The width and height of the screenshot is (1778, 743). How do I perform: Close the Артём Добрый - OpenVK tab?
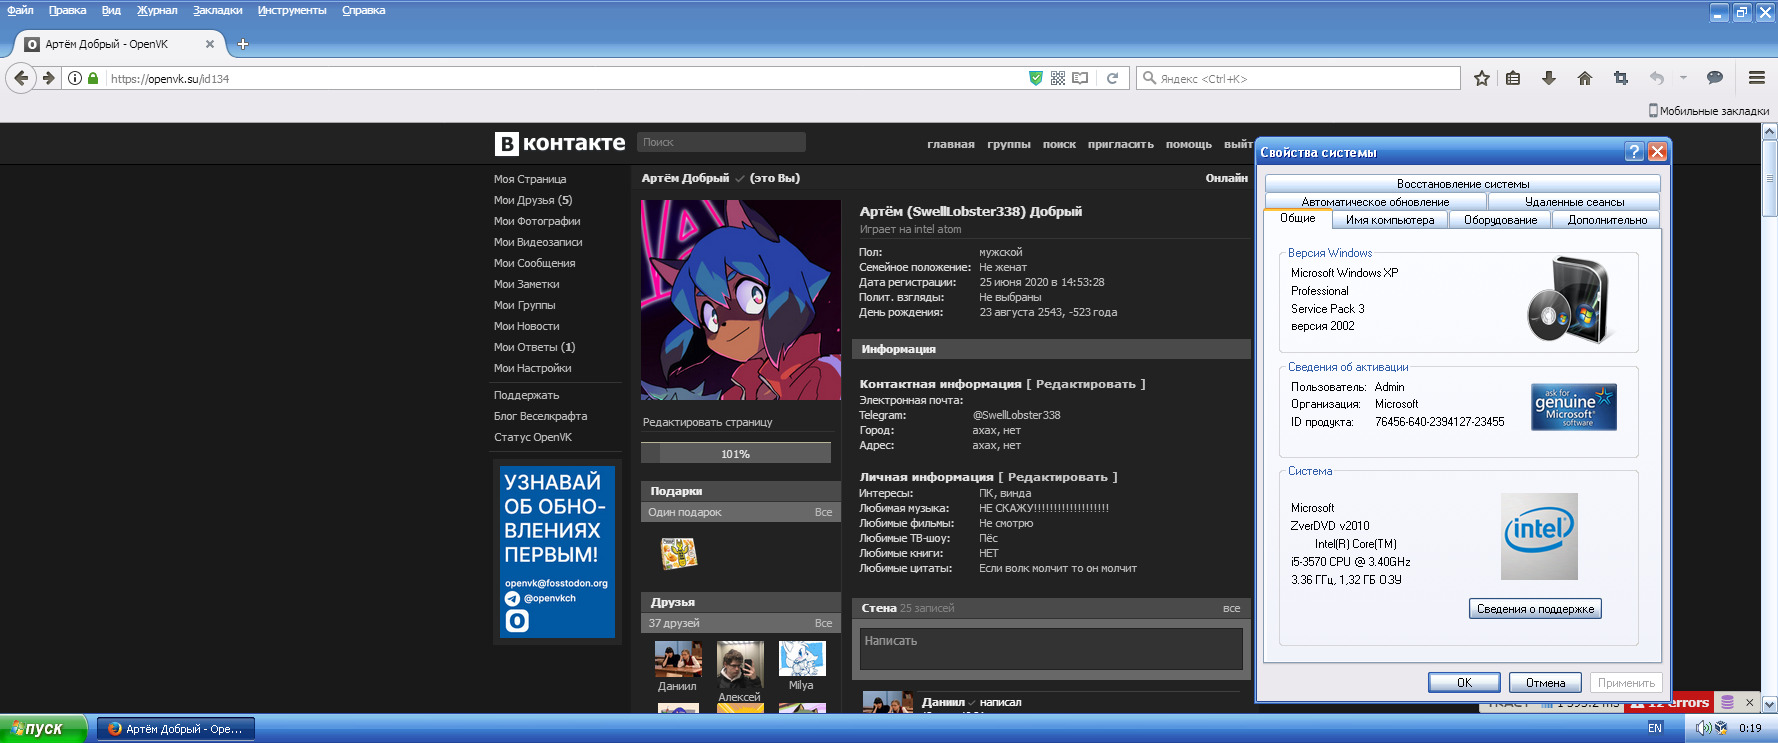click(210, 44)
